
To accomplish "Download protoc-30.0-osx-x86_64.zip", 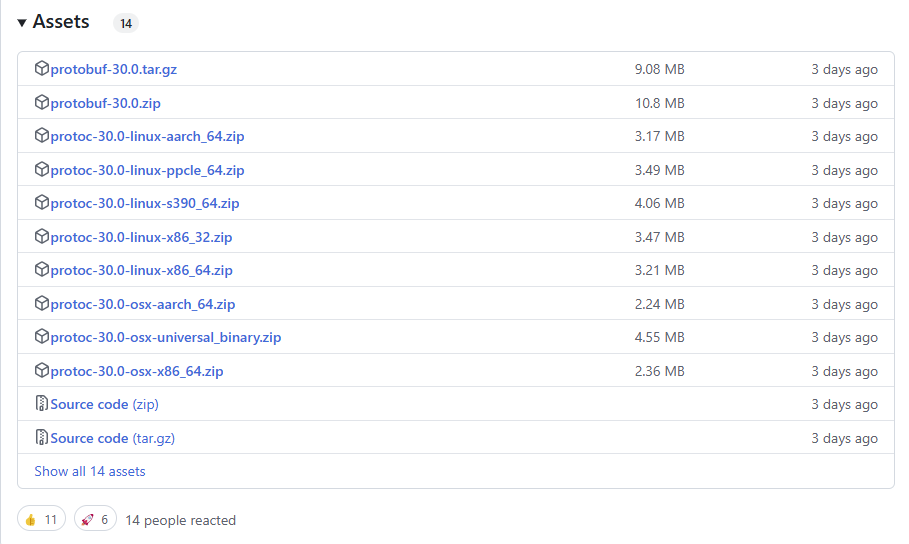I will pos(137,371).
